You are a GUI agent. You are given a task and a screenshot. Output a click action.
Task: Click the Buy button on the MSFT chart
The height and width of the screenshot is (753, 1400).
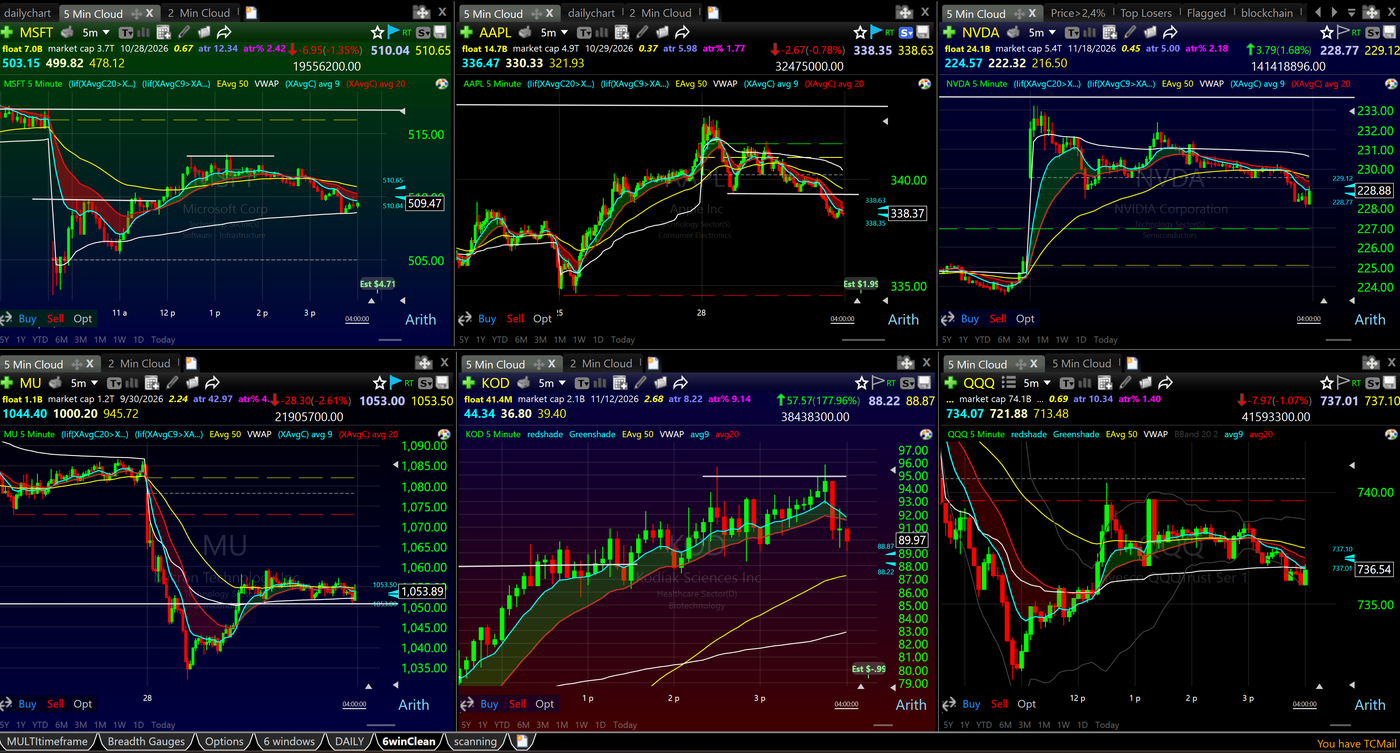click(27, 319)
